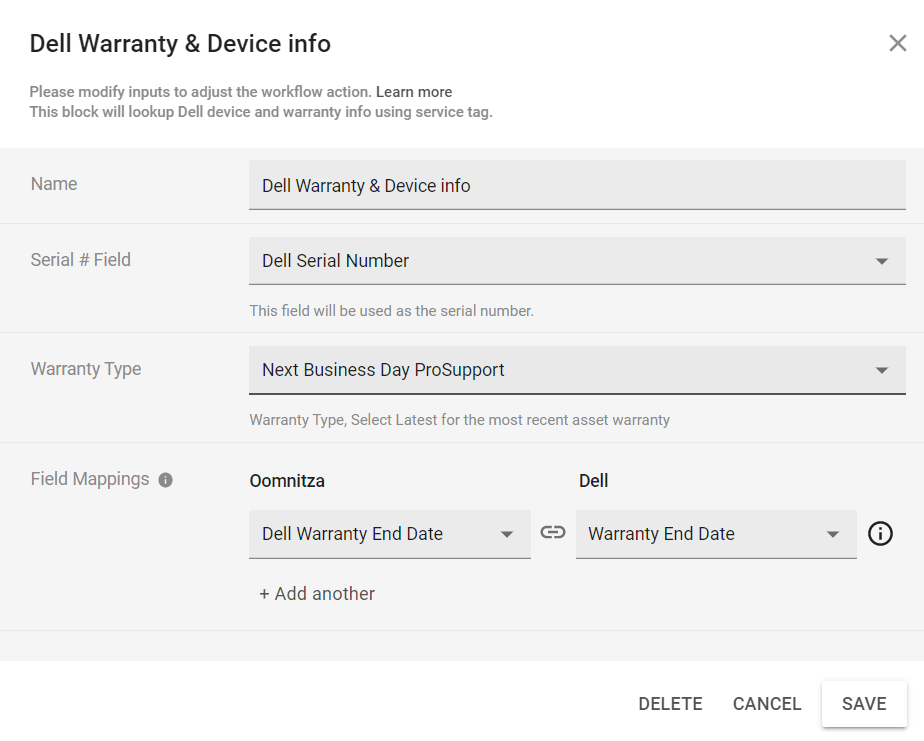Open the Learn more link

coord(414,91)
